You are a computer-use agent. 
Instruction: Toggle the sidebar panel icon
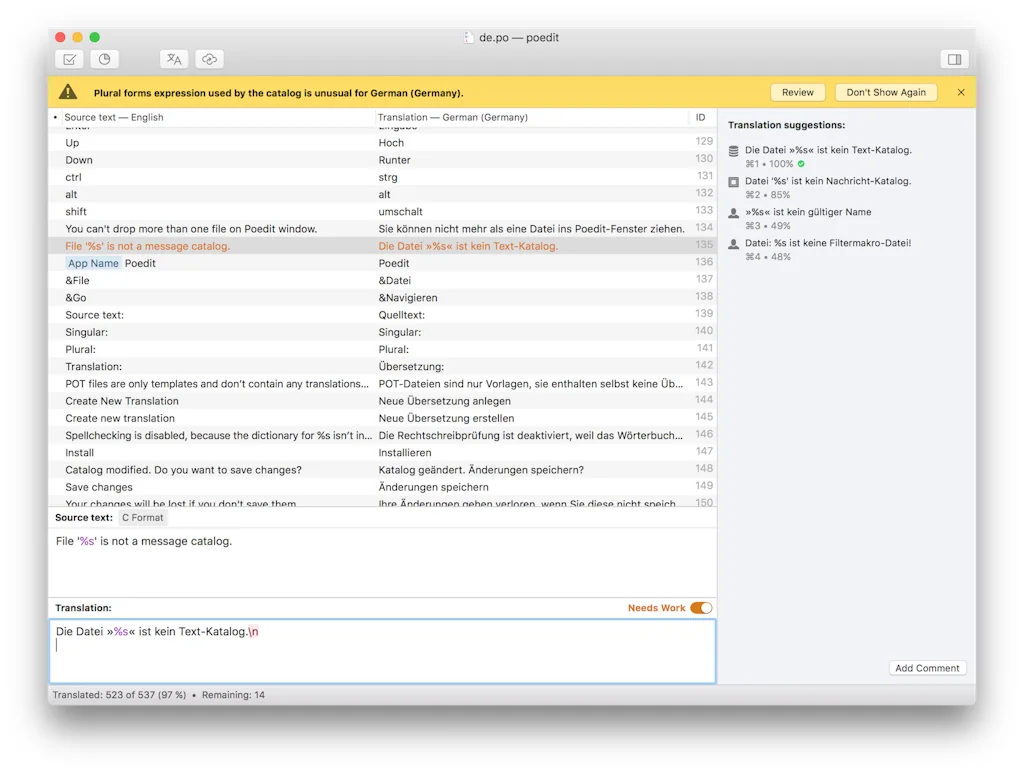[955, 59]
